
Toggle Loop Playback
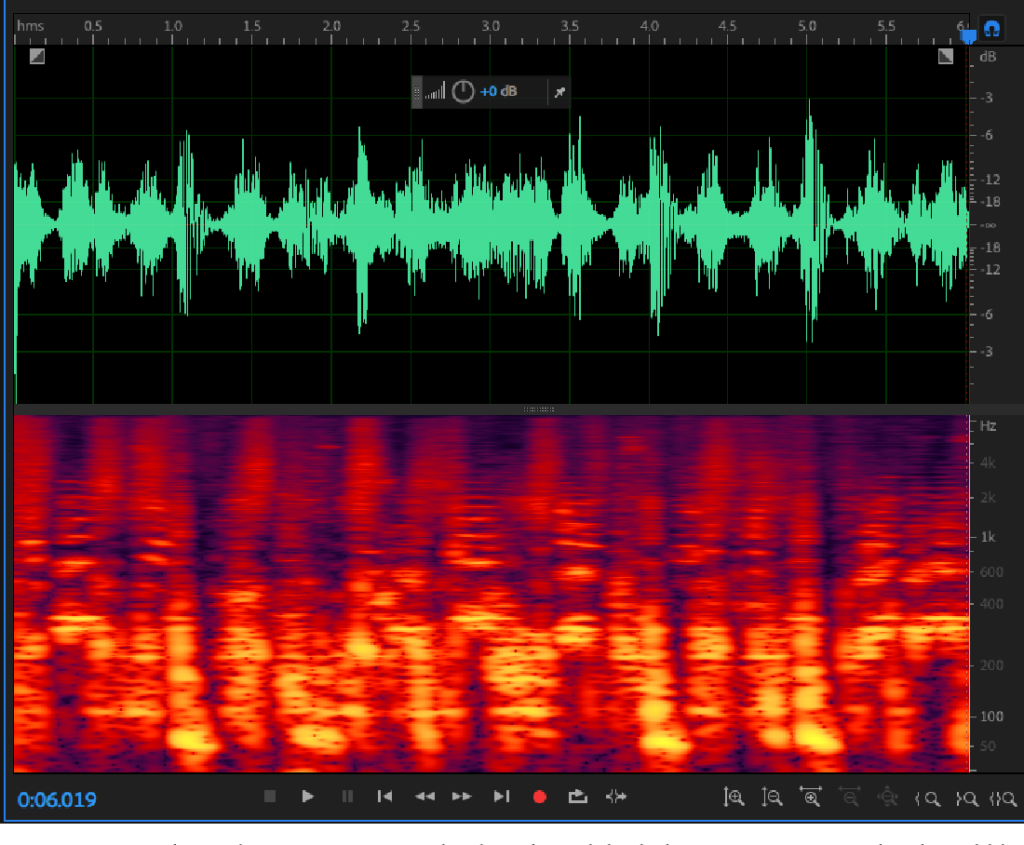pyautogui.click(x=577, y=796)
